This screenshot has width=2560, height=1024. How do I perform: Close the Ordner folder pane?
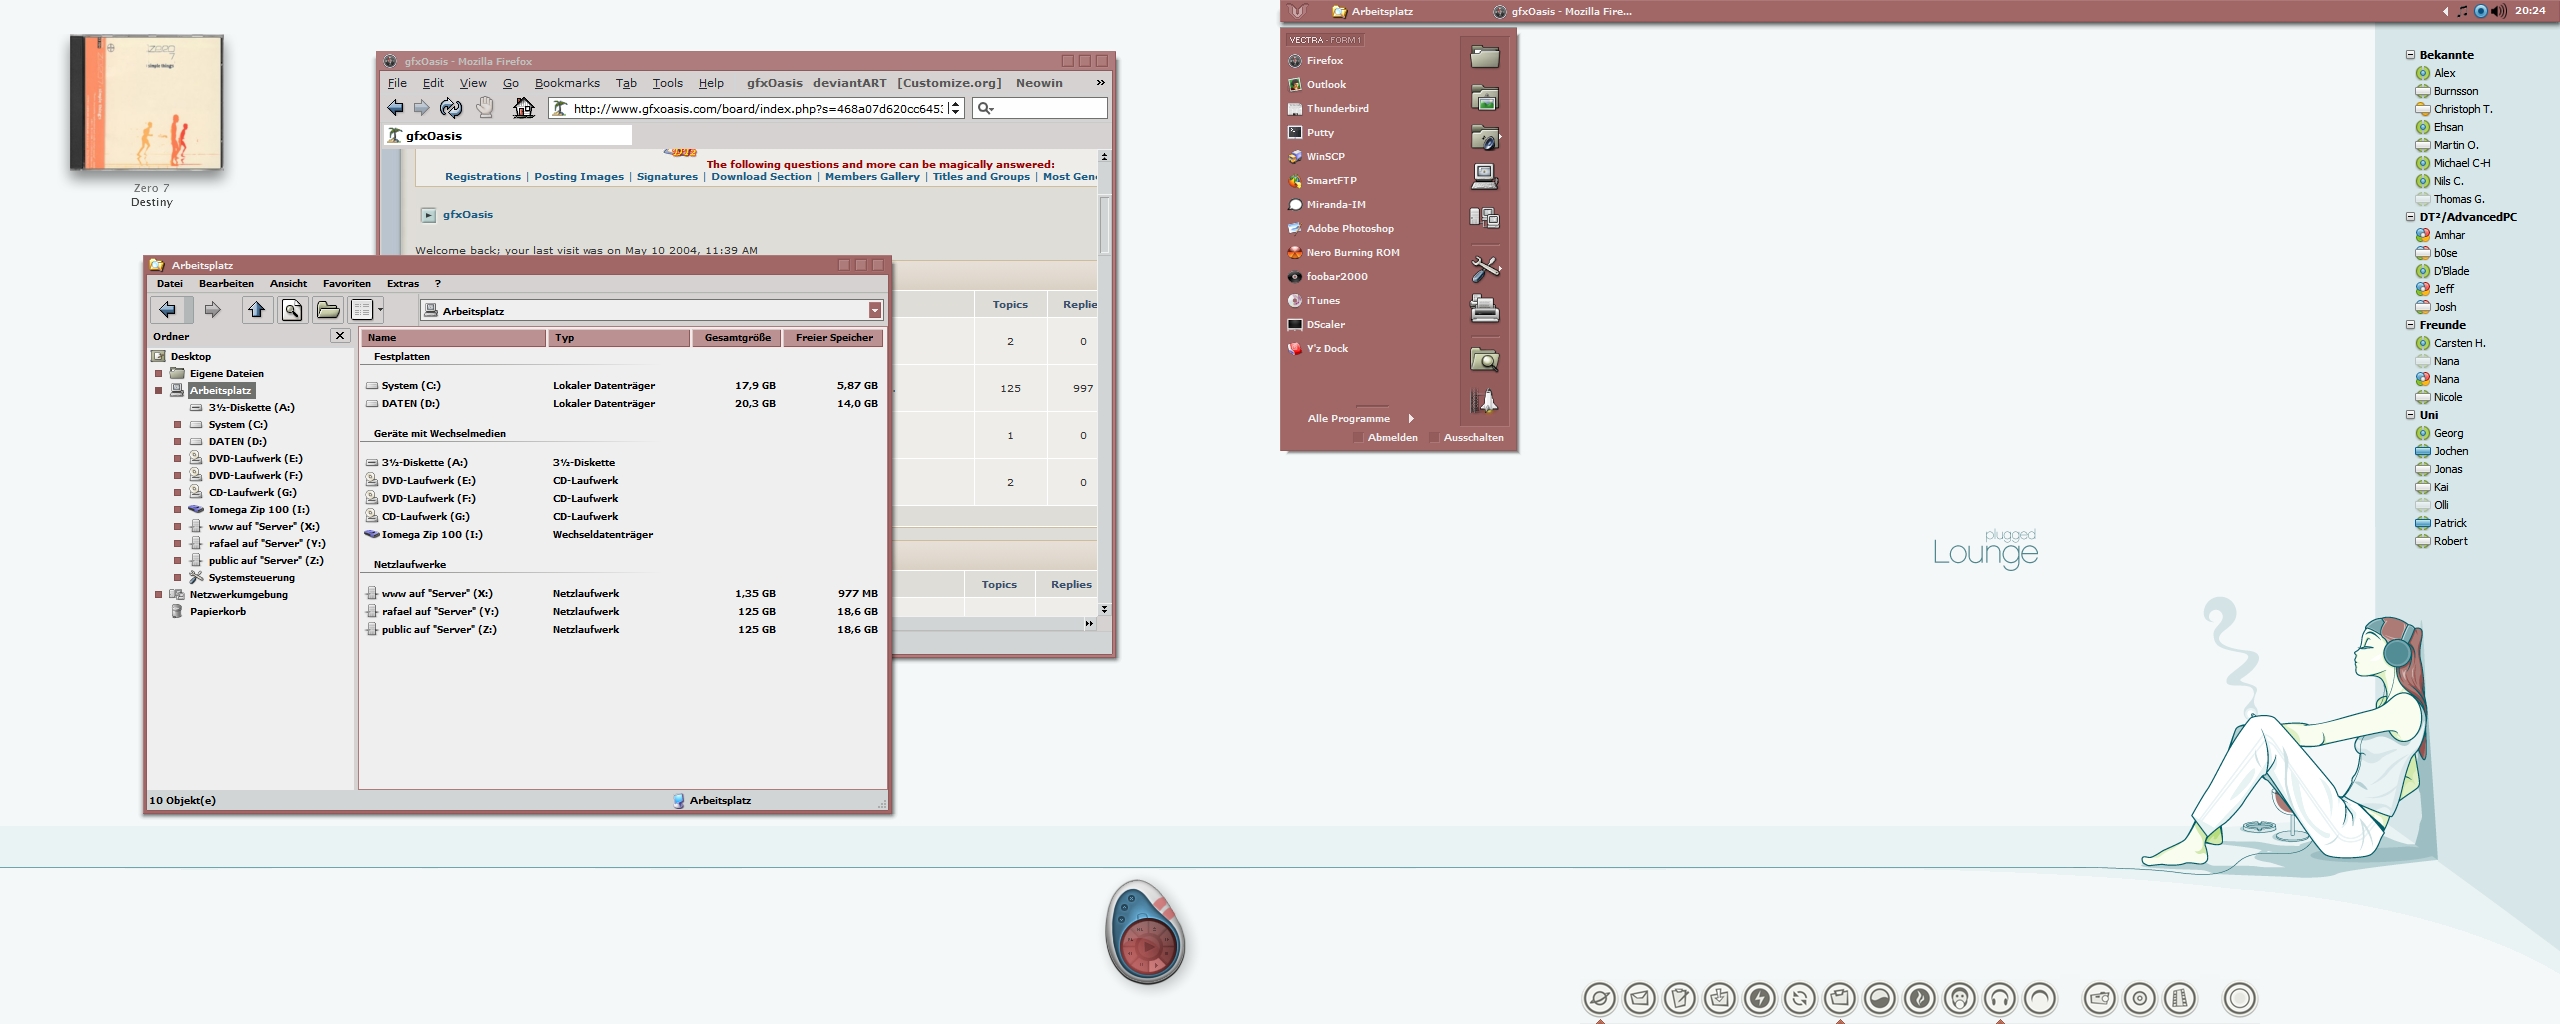[340, 336]
